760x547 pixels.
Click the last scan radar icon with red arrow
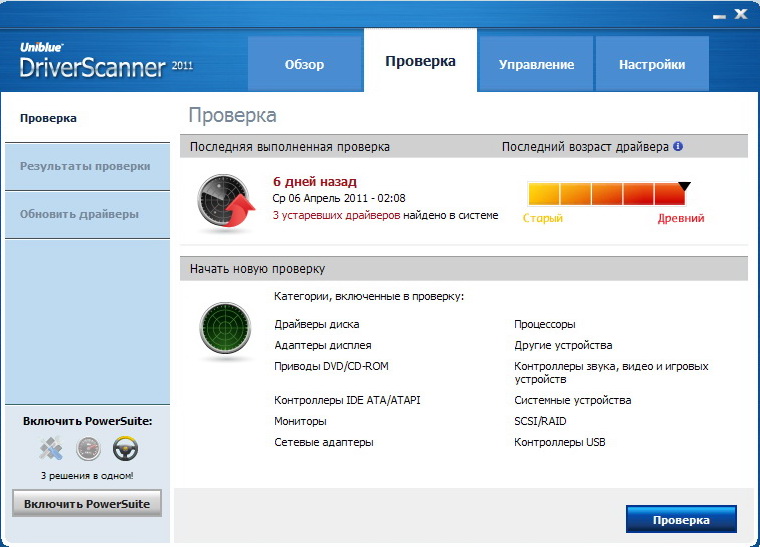224,202
